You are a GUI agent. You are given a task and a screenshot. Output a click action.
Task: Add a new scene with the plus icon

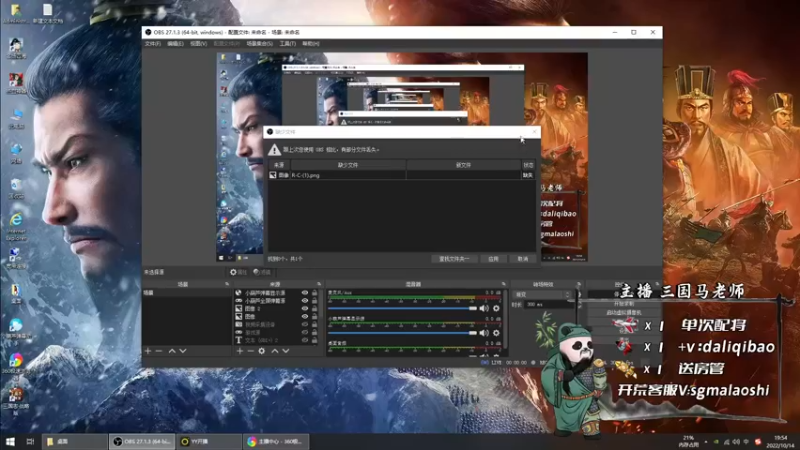point(147,351)
